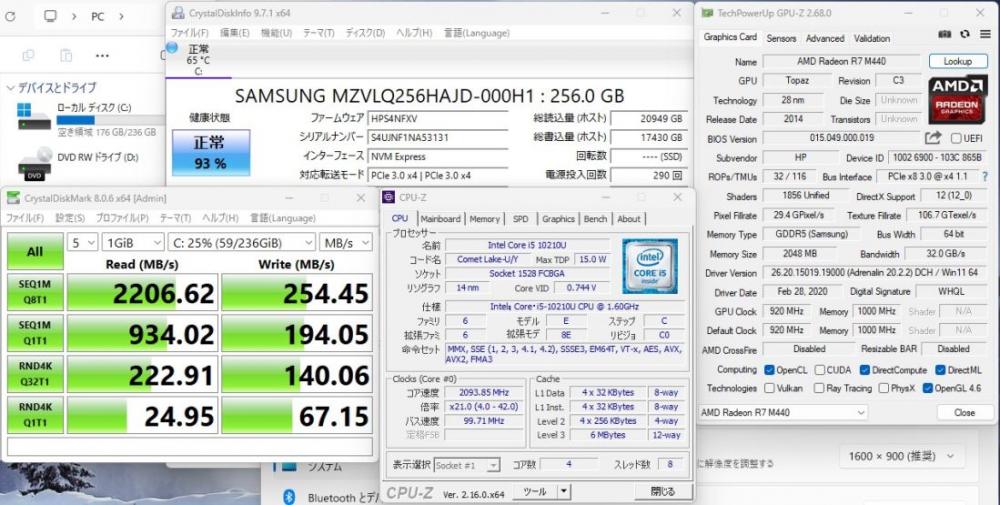Open the drive selection dropdown C: 25%
The image size is (1000, 505).
[242, 242]
